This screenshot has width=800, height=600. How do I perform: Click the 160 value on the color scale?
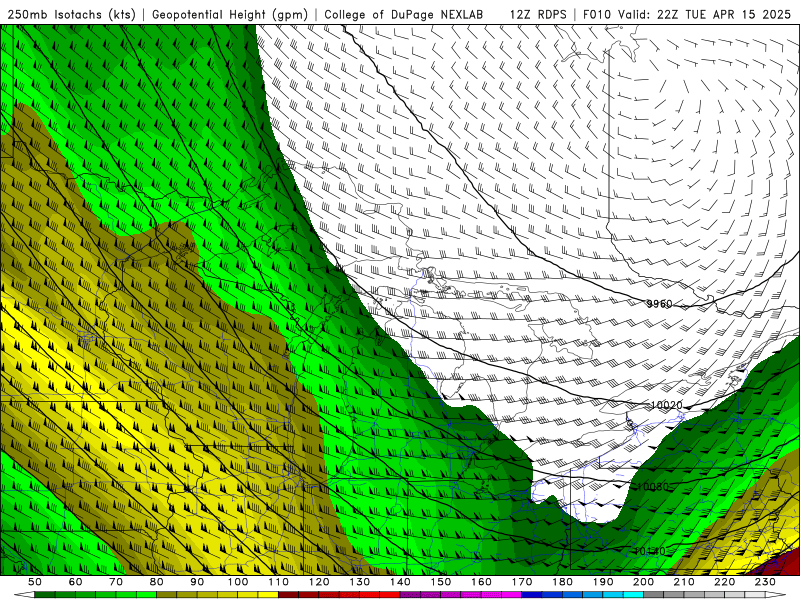[481, 582]
